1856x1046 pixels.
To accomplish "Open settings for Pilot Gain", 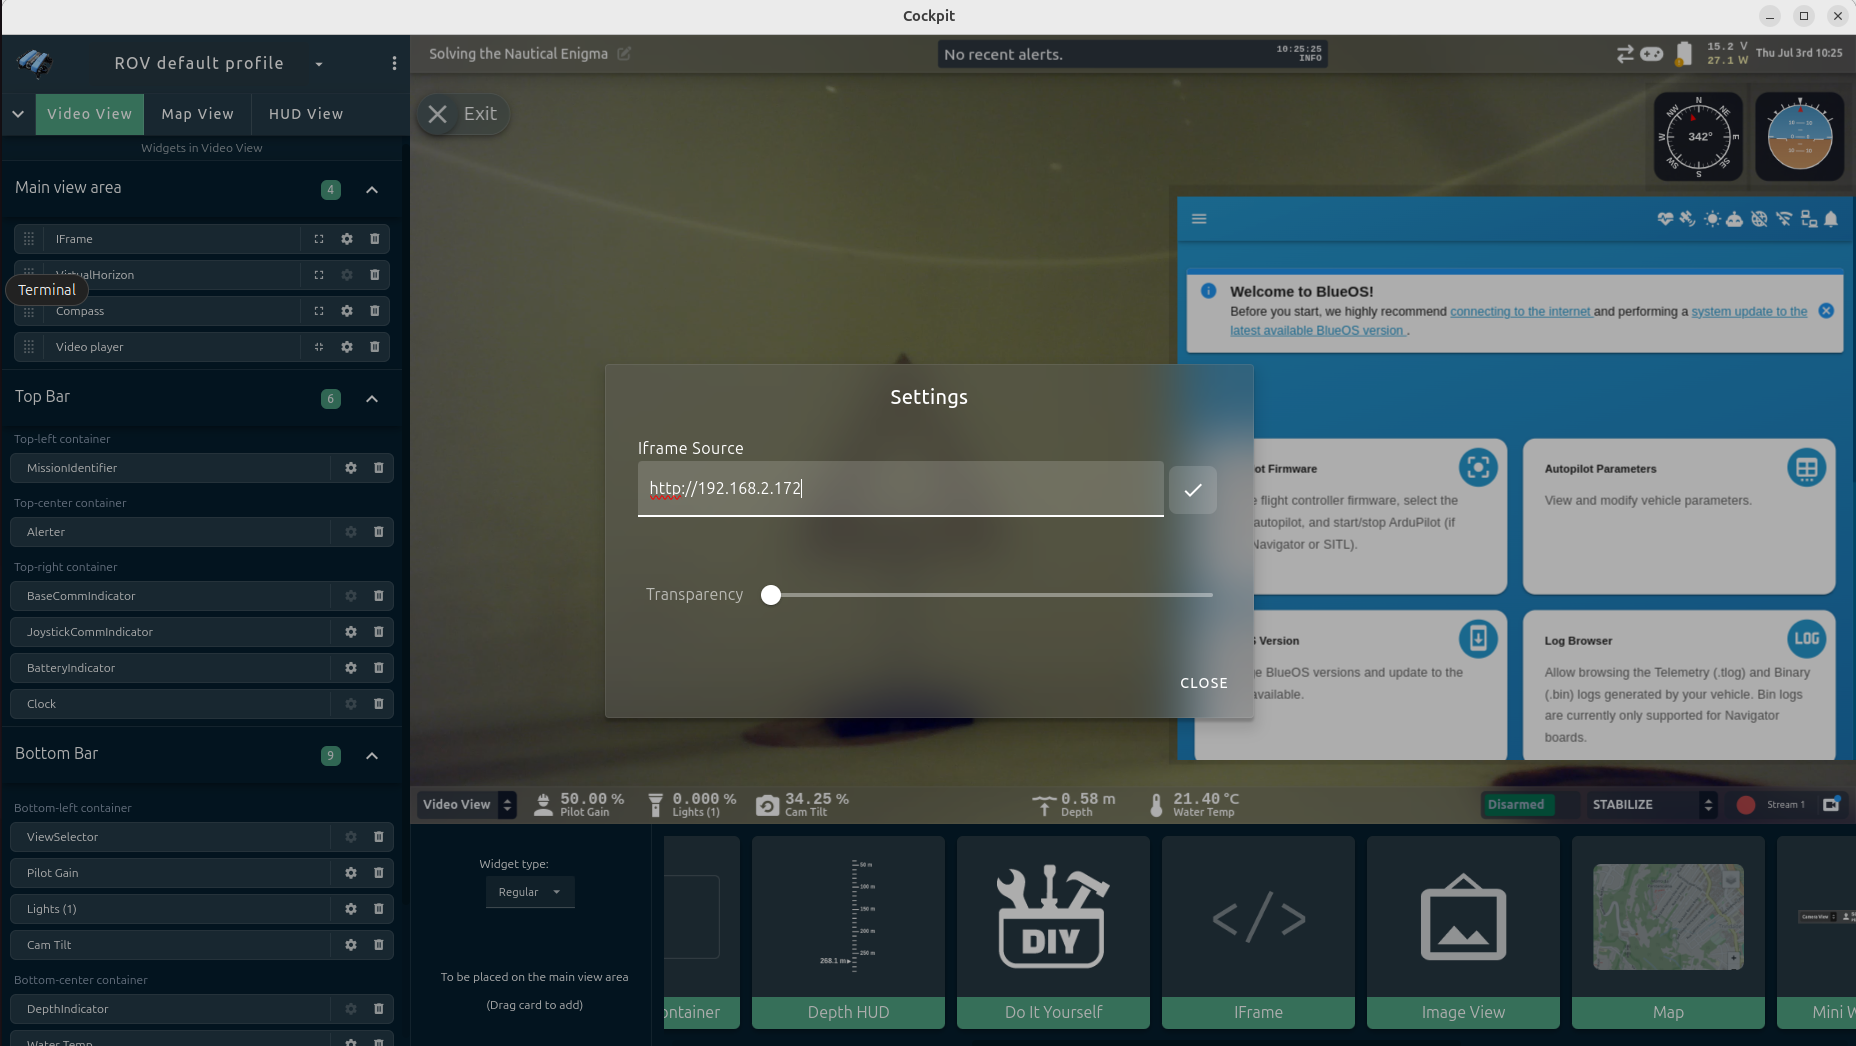I will tap(351, 873).
